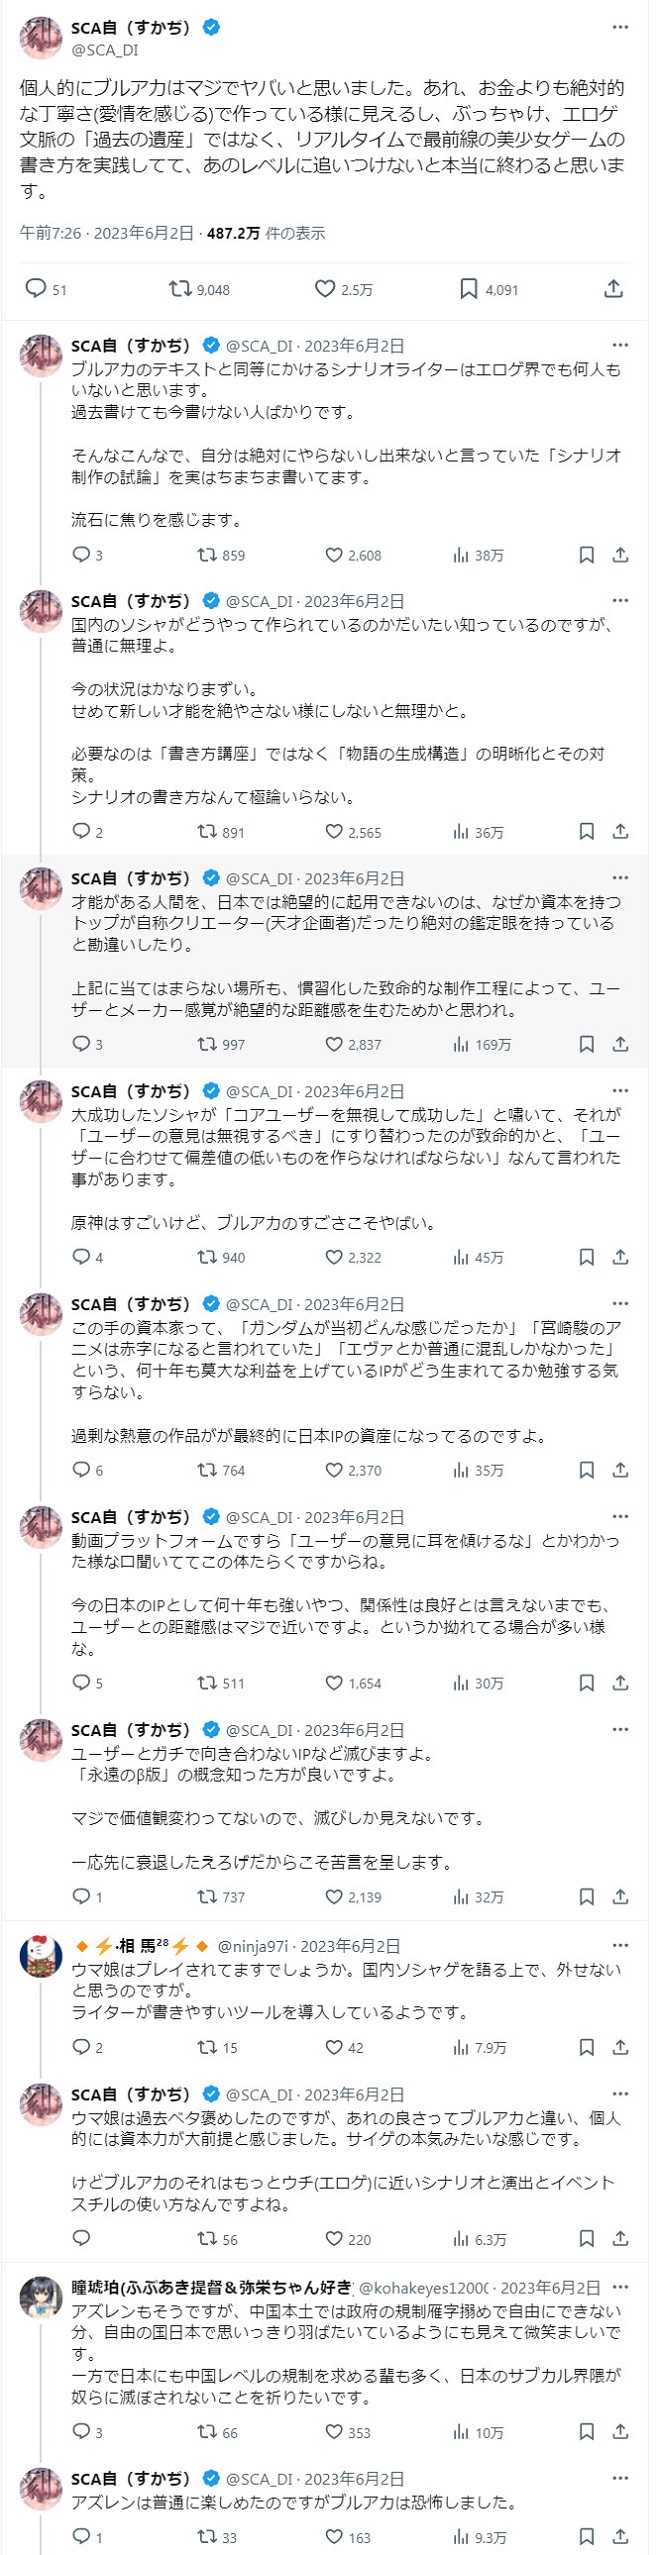
Task: View analytics for reply with 169万 views
Action: tap(461, 1044)
